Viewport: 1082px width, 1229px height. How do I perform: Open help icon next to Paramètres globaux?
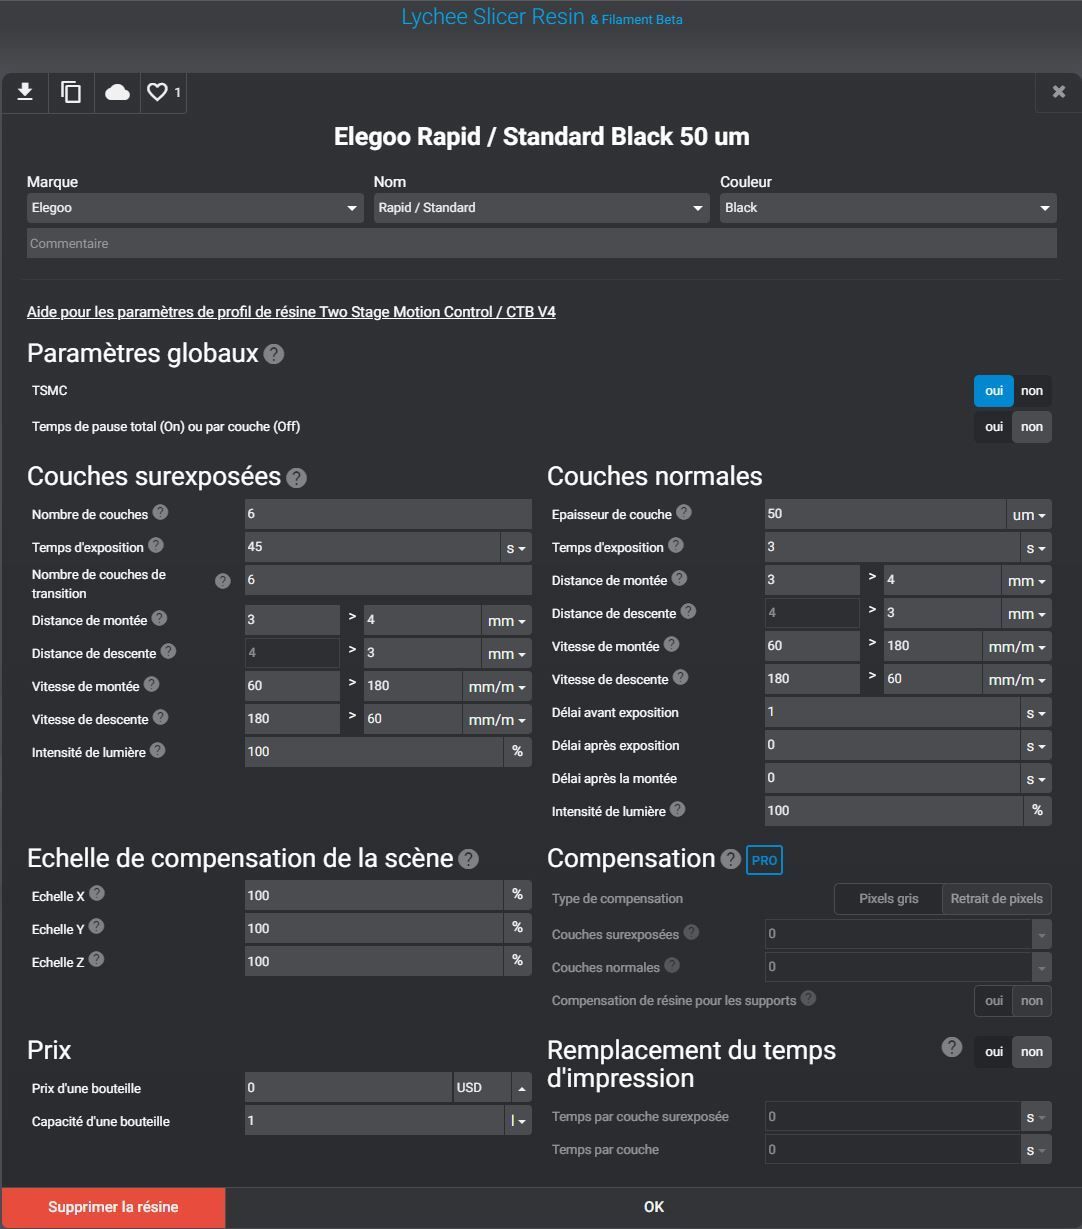coord(274,354)
